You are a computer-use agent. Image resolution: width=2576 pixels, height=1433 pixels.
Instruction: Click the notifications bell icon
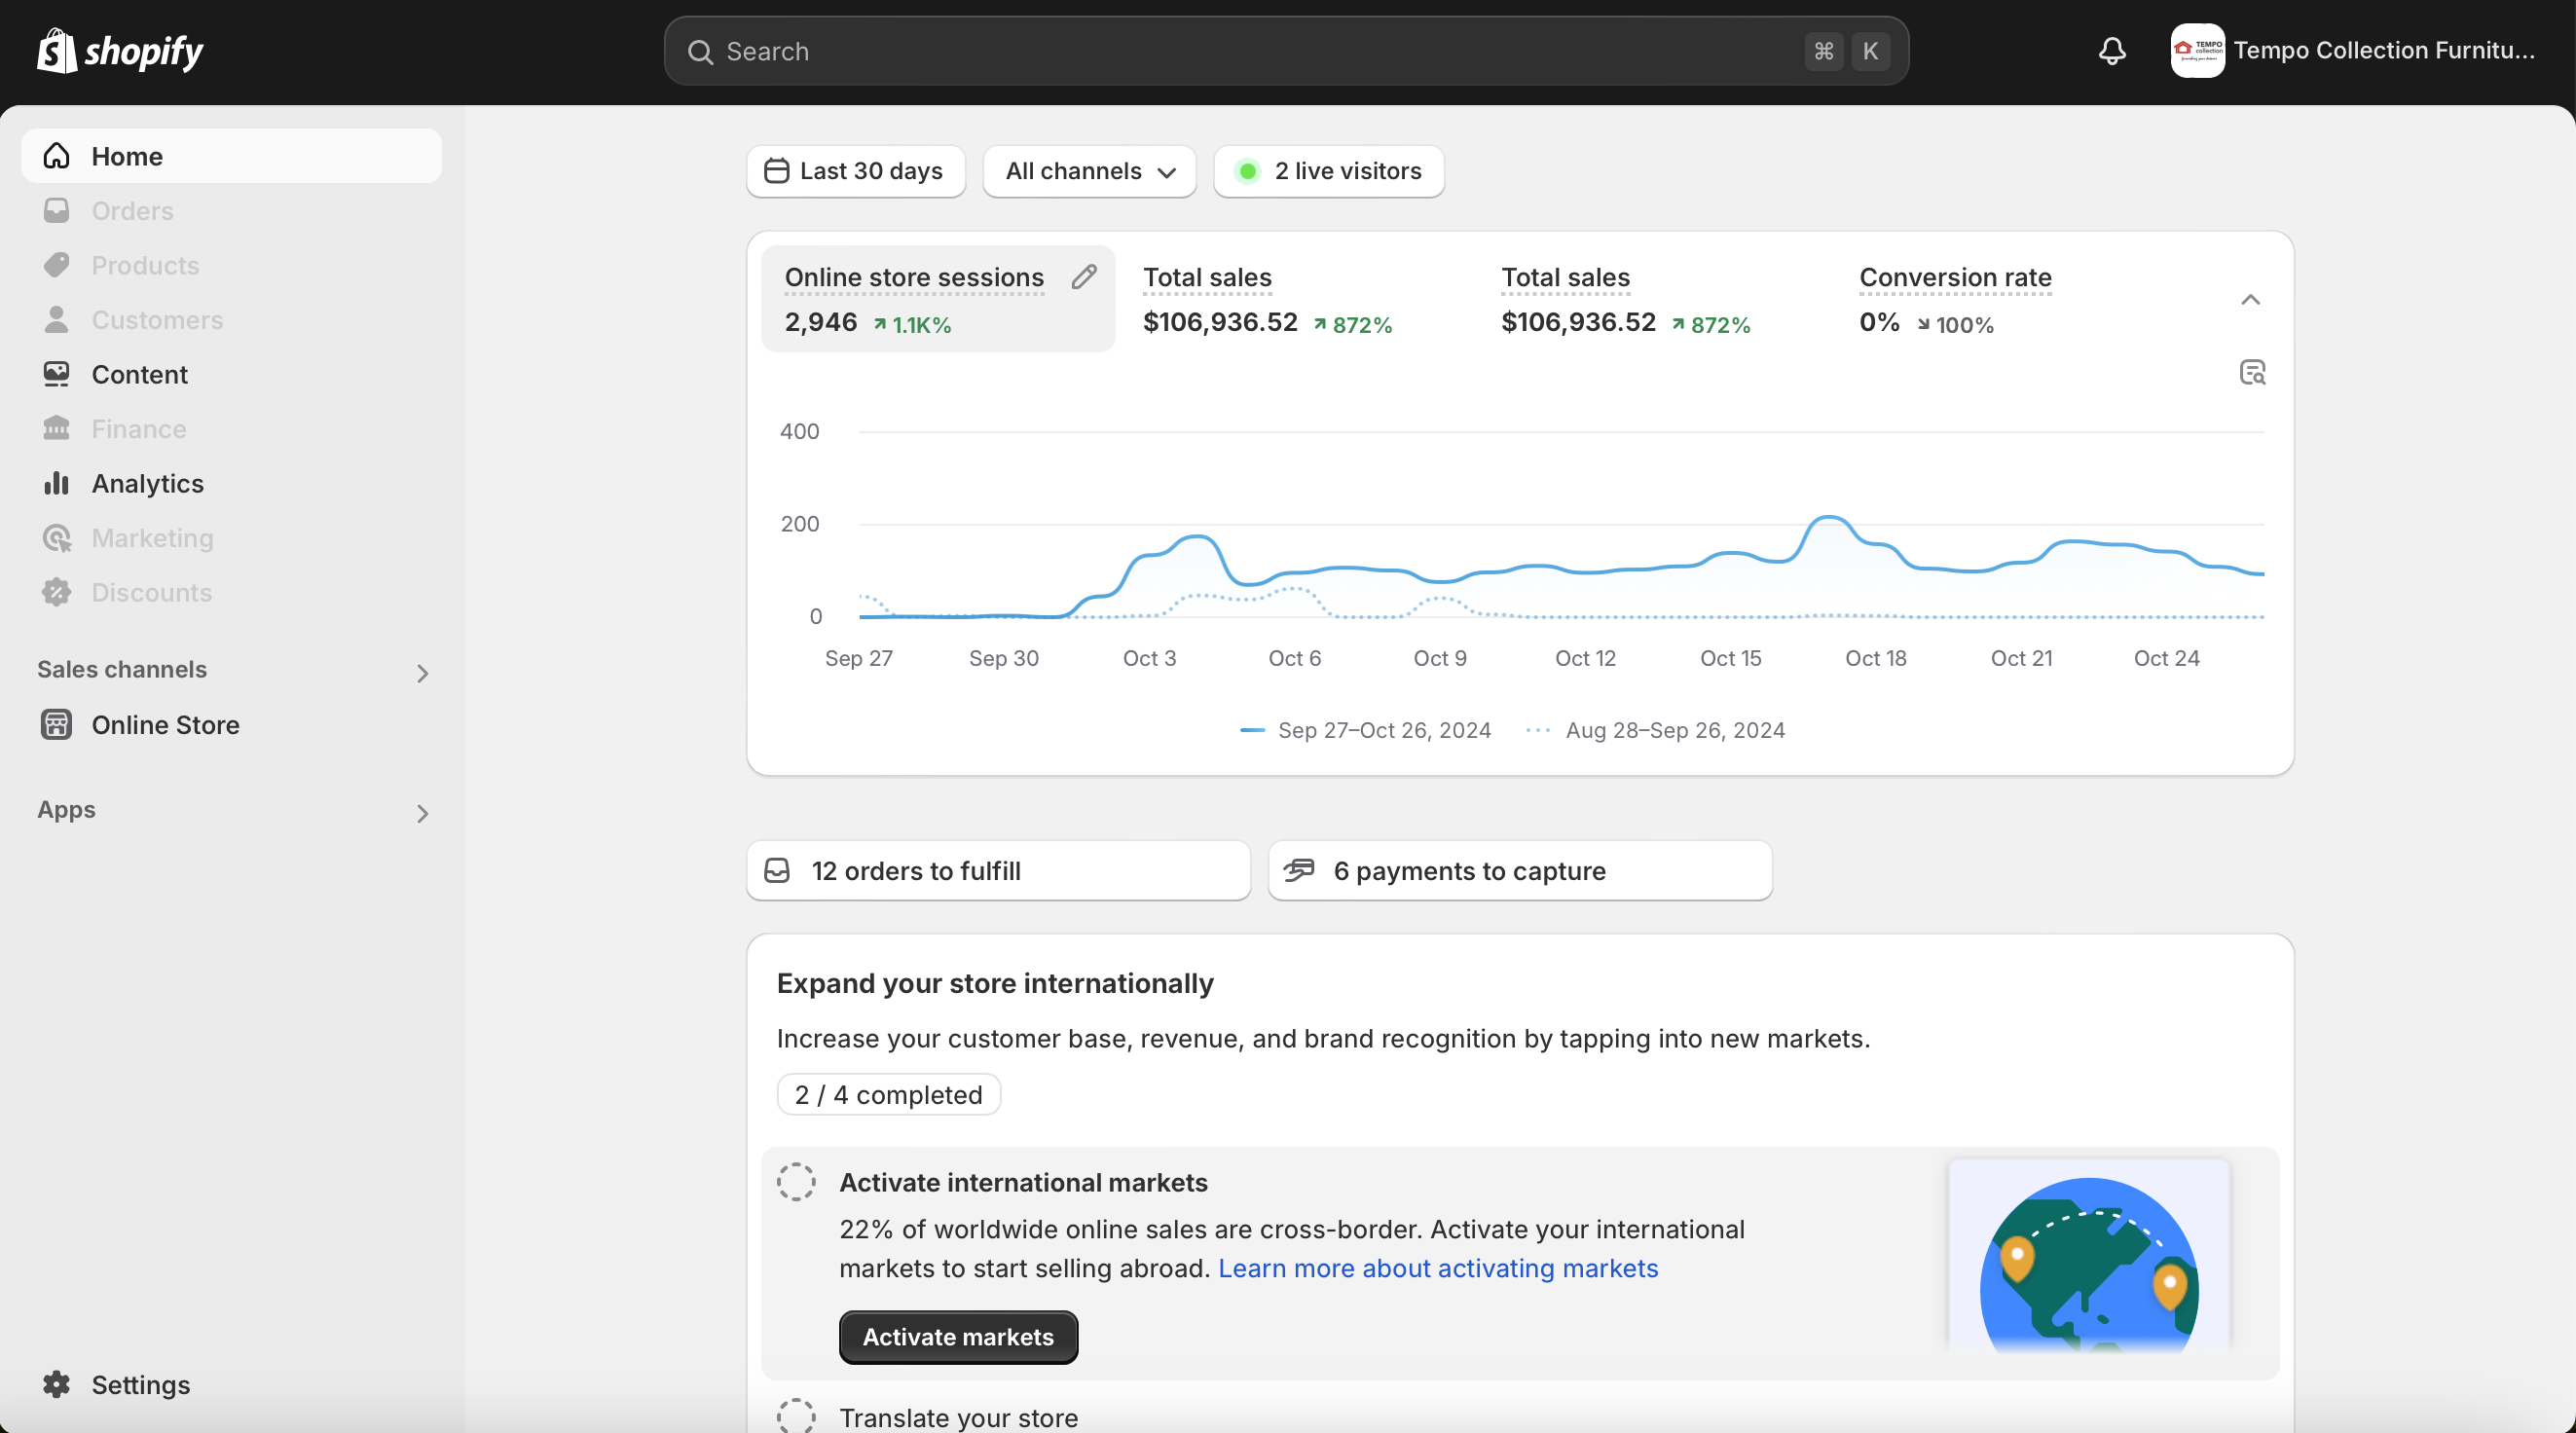[x=2111, y=51]
